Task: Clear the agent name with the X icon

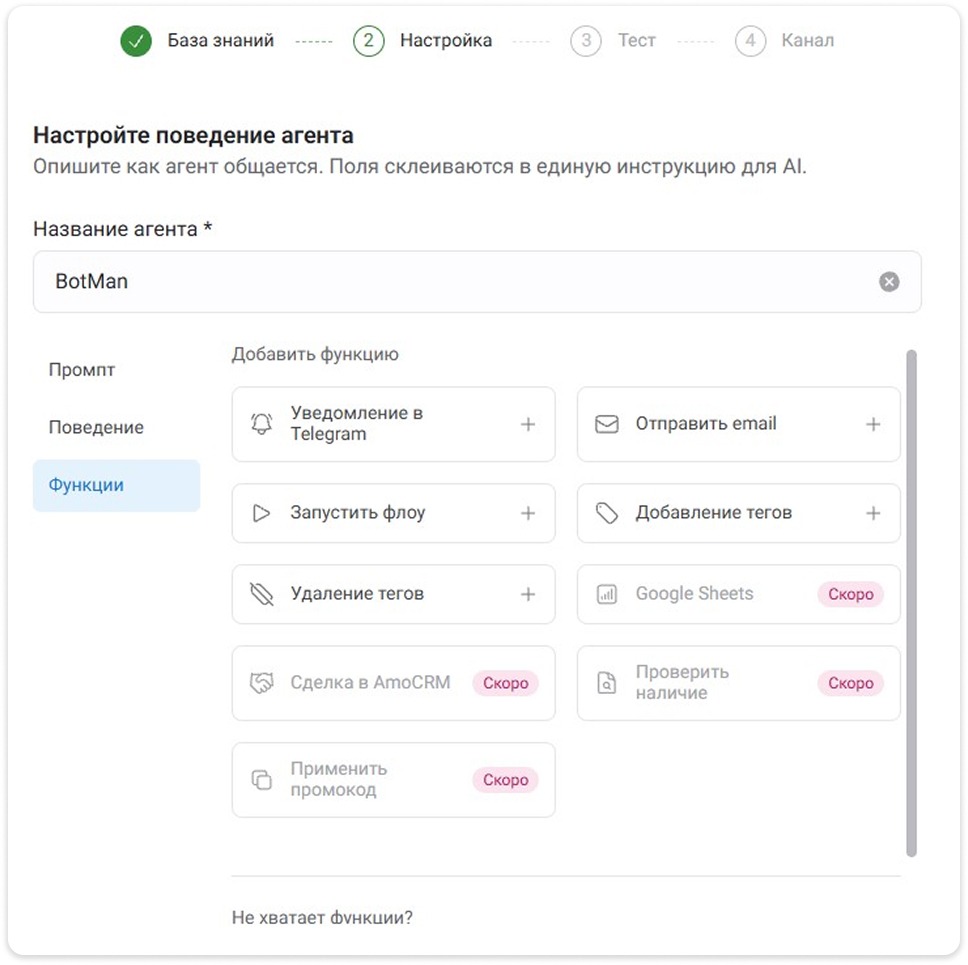Action: pyautogui.click(x=888, y=282)
